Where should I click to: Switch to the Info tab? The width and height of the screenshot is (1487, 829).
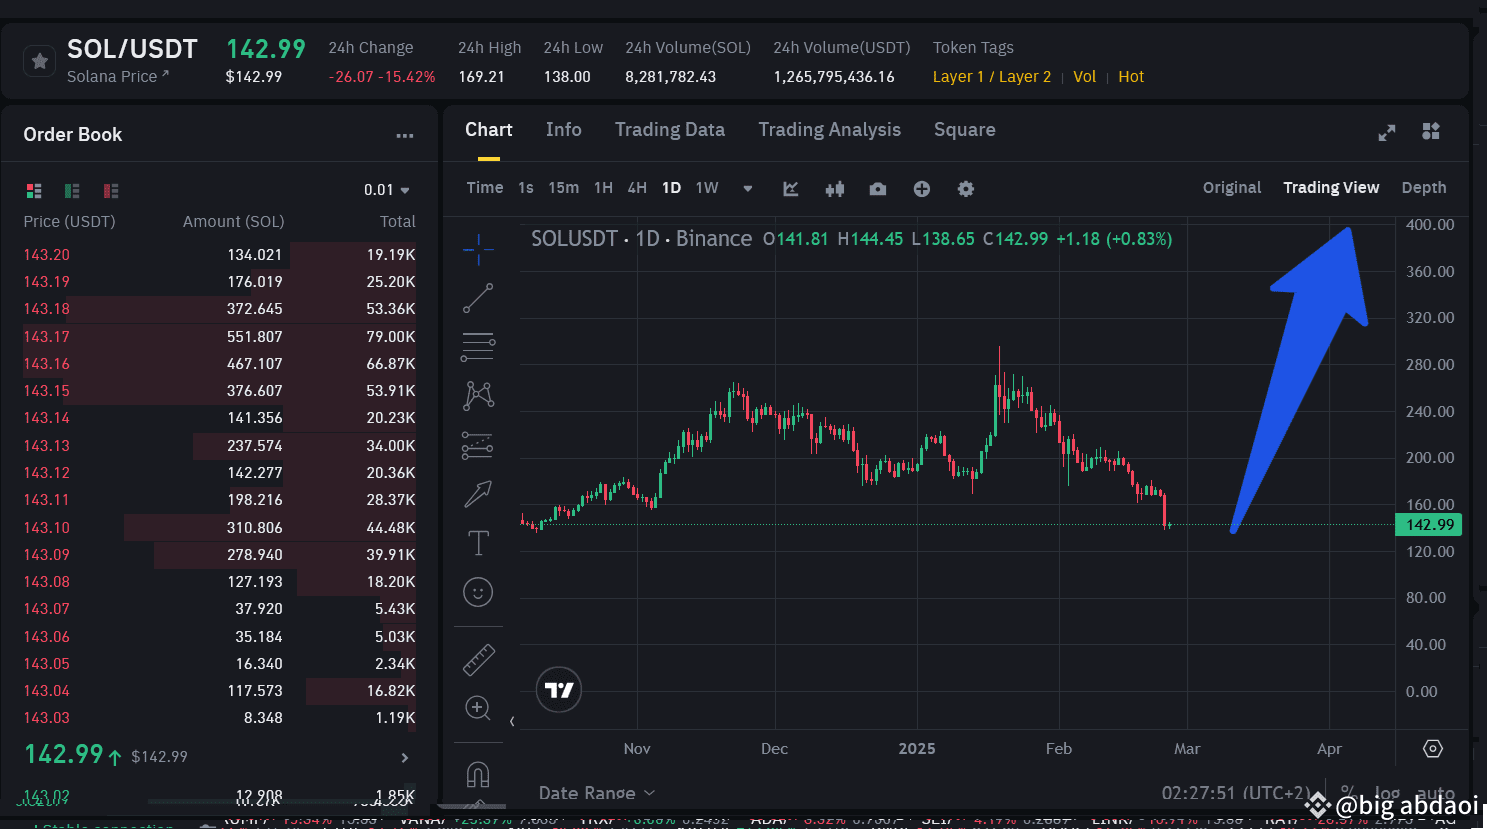(563, 130)
